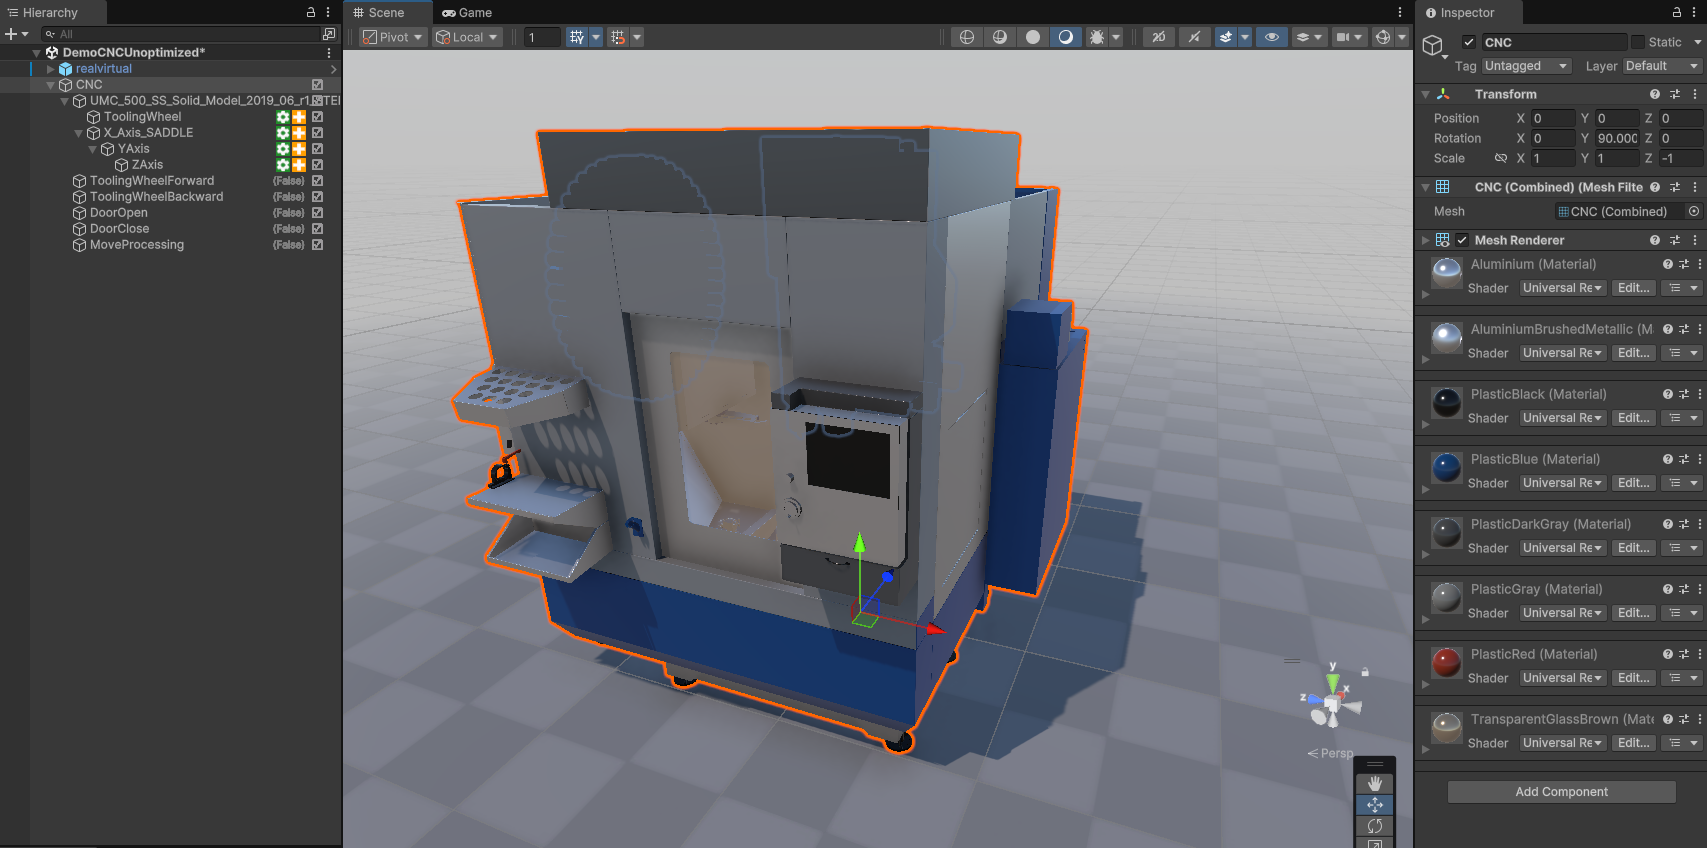Click the green Y axis gizmo cone
Screen dimensions: 1707x848
(x=859, y=544)
